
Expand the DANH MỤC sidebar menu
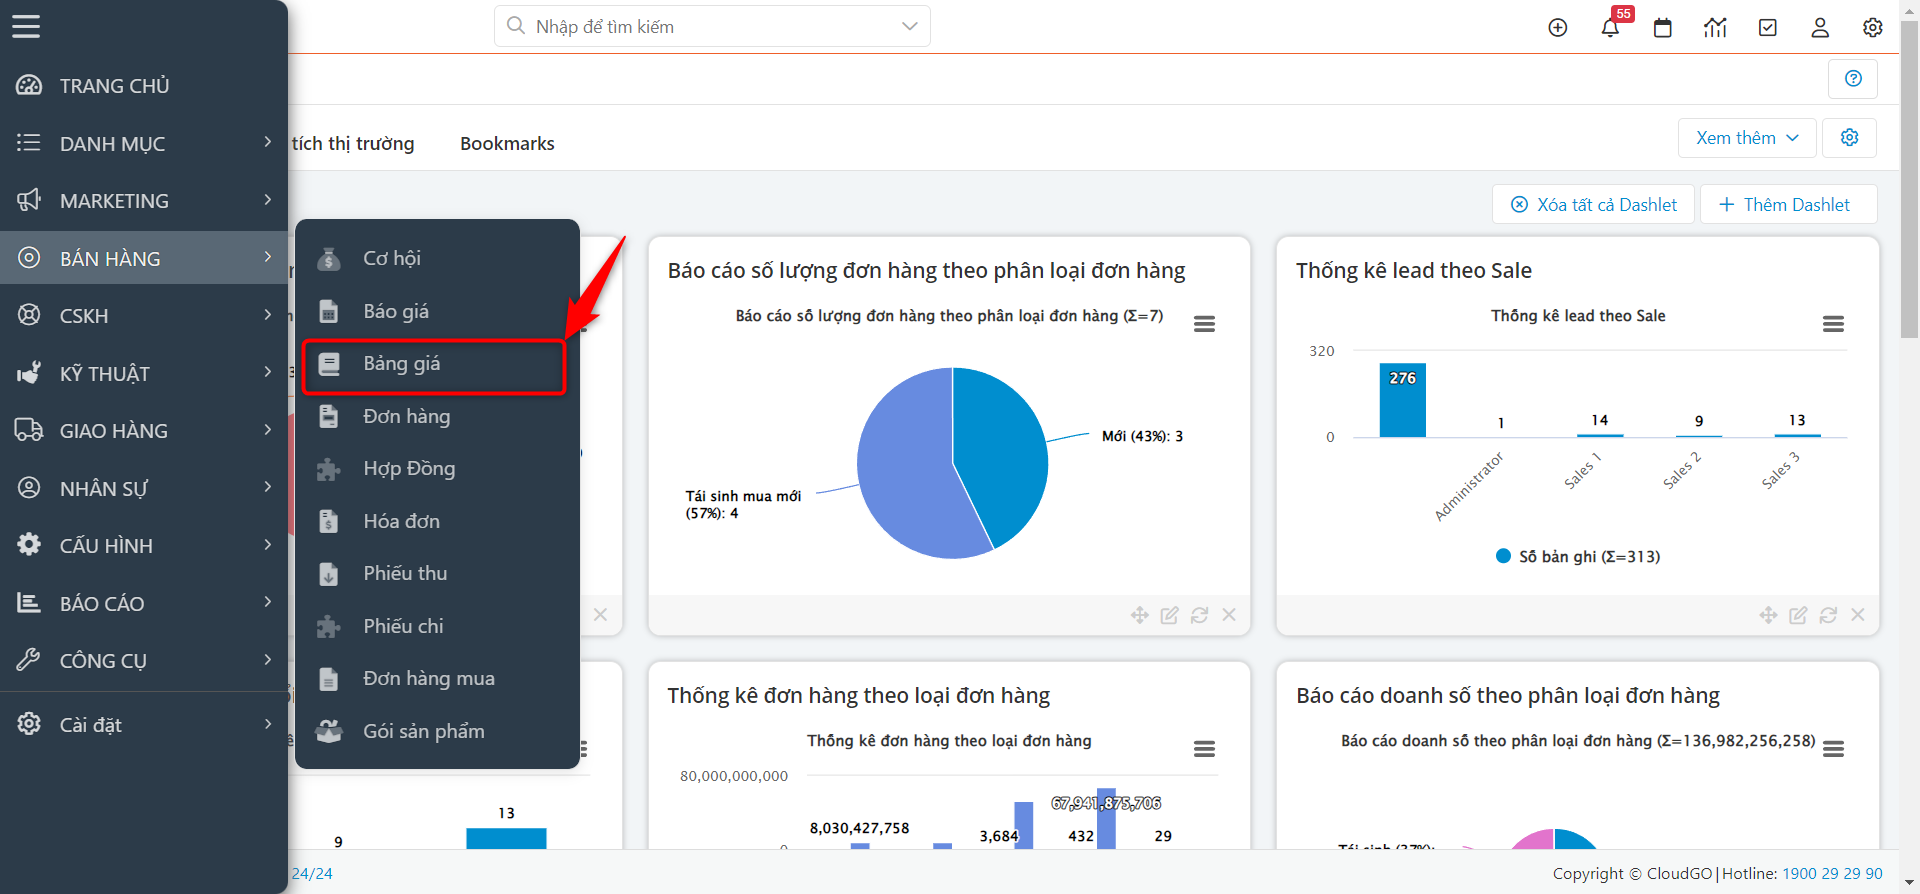tap(144, 143)
